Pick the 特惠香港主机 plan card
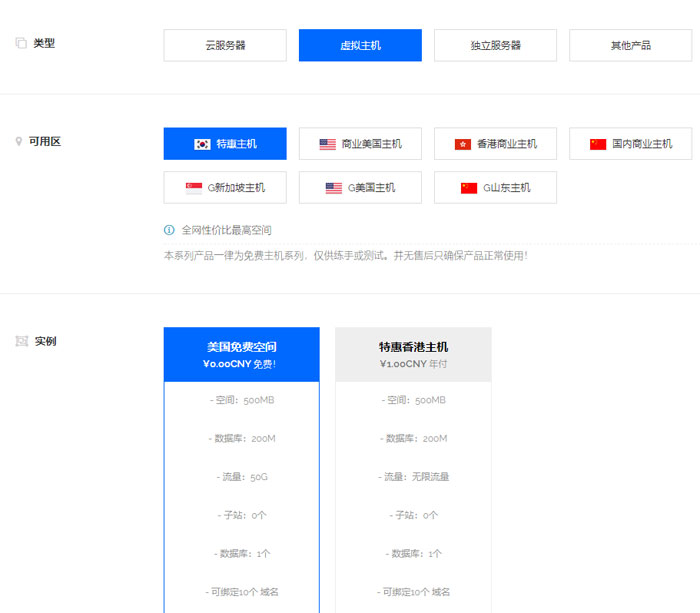This screenshot has height=613, width=700. pyautogui.click(x=413, y=354)
